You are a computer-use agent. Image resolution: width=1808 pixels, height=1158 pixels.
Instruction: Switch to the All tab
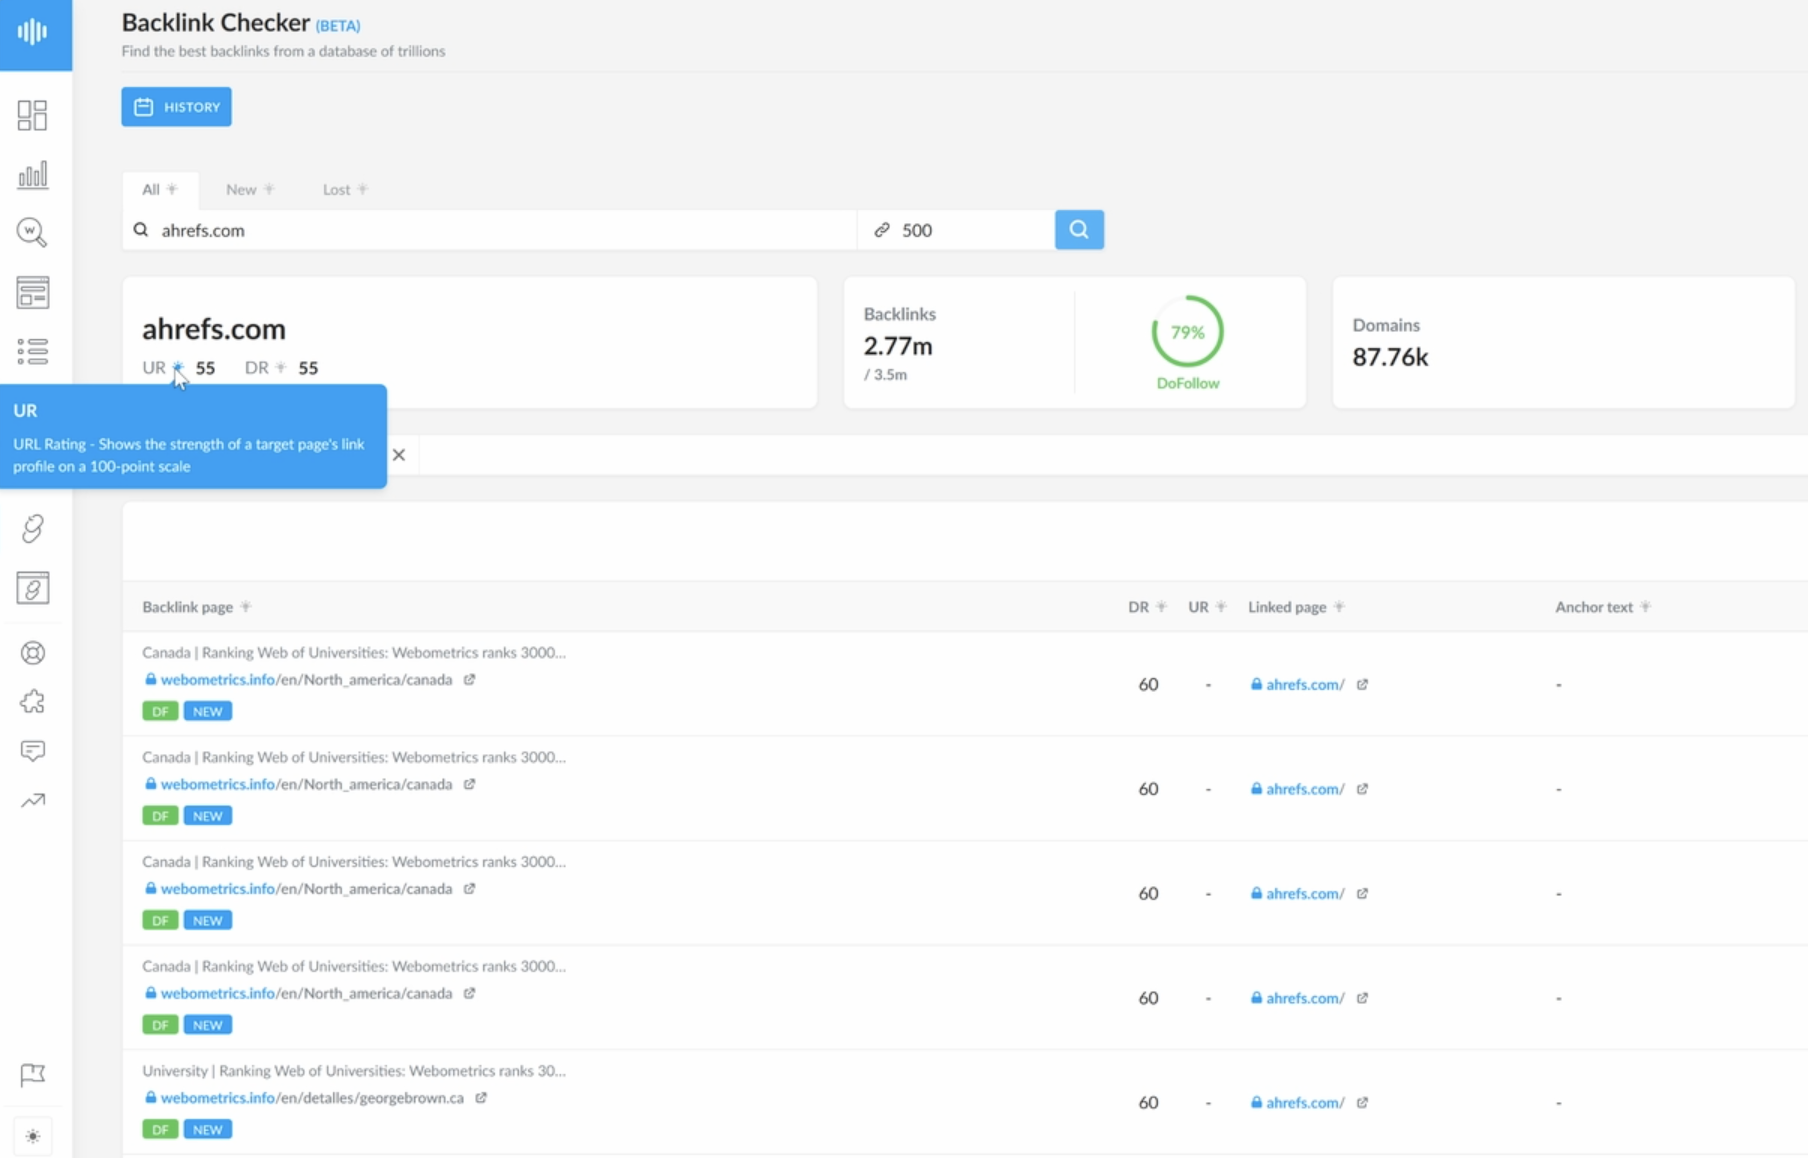tap(160, 189)
